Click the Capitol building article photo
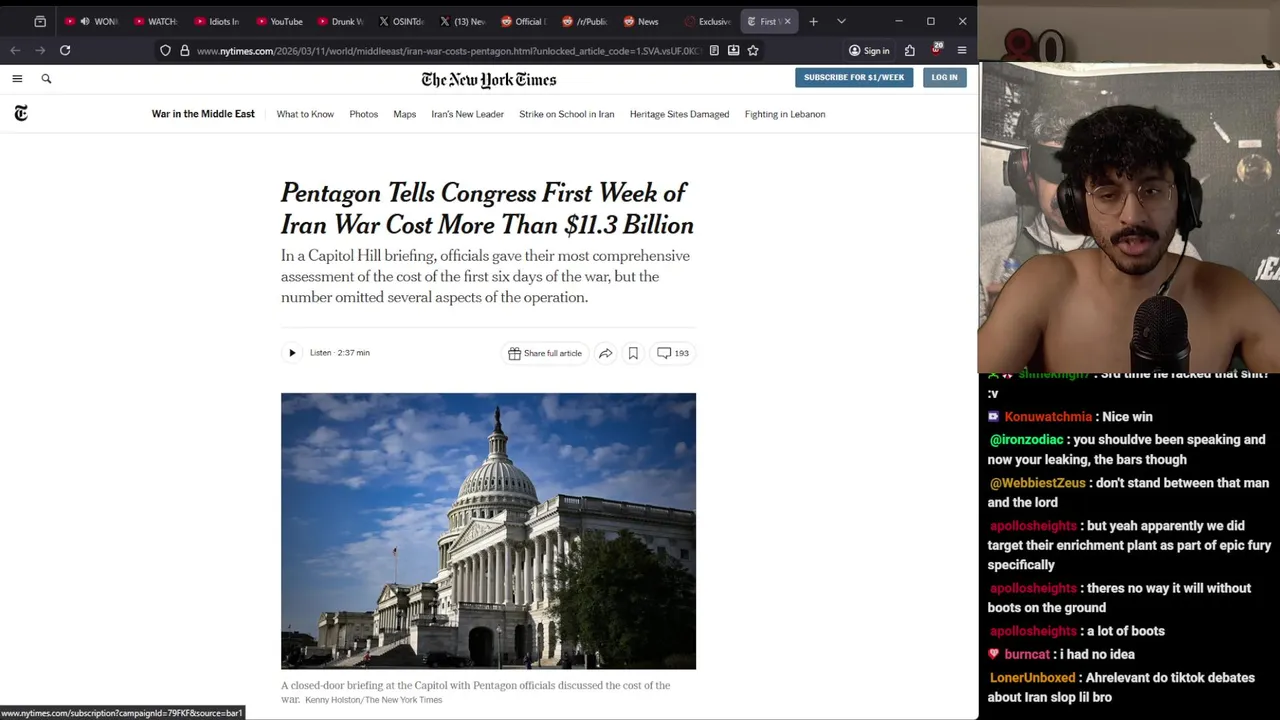This screenshot has height=720, width=1280. point(488,531)
